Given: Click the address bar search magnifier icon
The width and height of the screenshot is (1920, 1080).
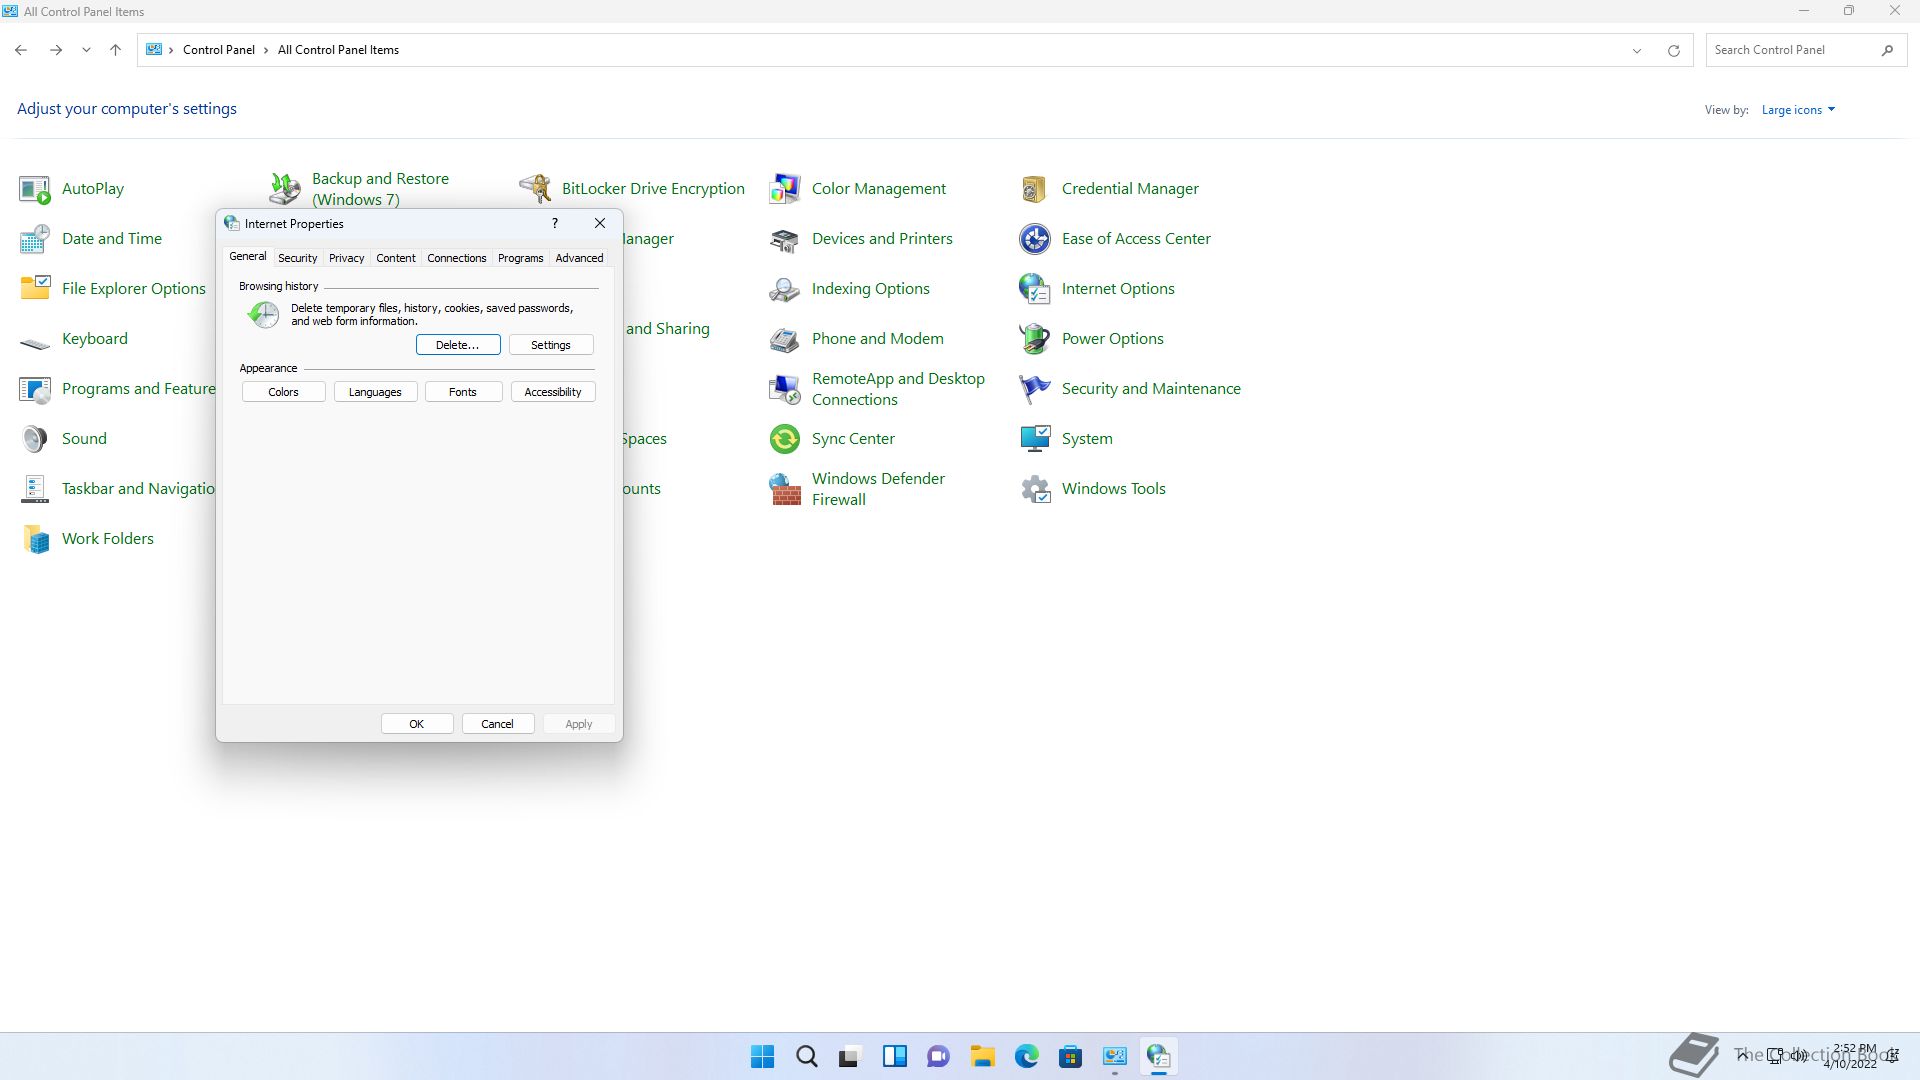Looking at the screenshot, I should [1887, 50].
